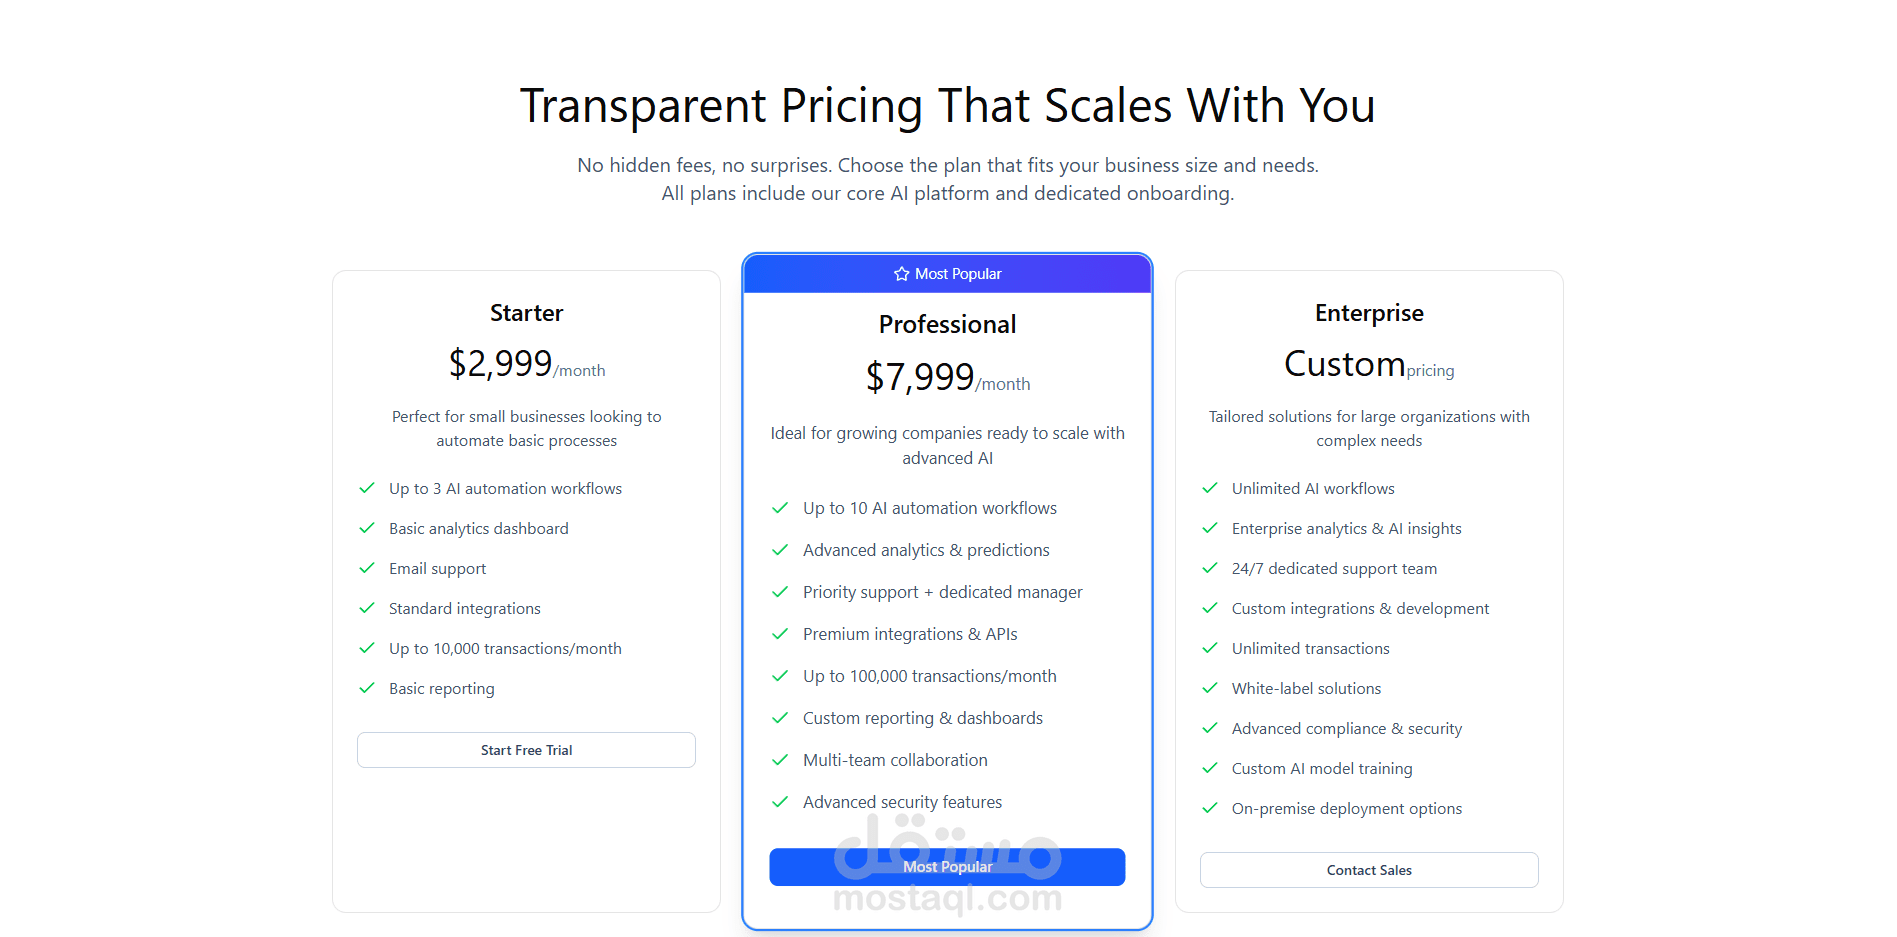This screenshot has width=1897, height=937.
Task: Click checkmark next to Advanced security features
Action: point(780,802)
